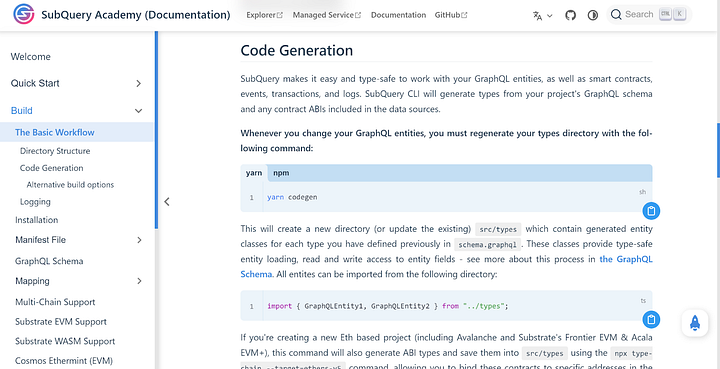The image size is (720, 369).
Task: Open Managed Service from top navigation
Action: coord(327,15)
